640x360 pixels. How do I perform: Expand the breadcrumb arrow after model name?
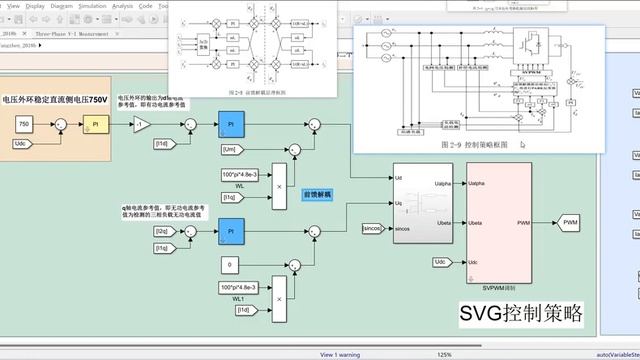point(40,45)
